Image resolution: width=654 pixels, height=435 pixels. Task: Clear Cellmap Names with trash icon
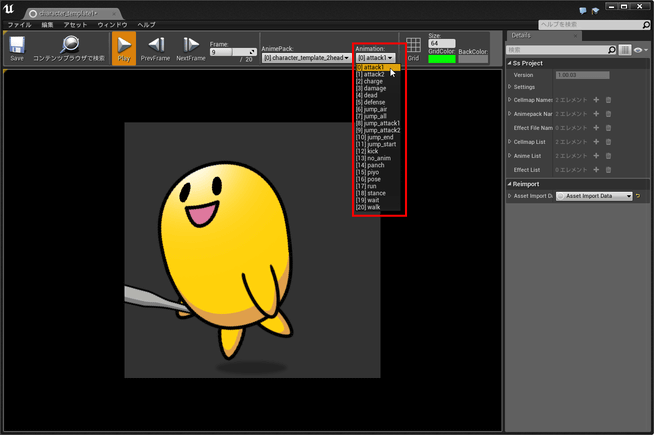tap(609, 100)
